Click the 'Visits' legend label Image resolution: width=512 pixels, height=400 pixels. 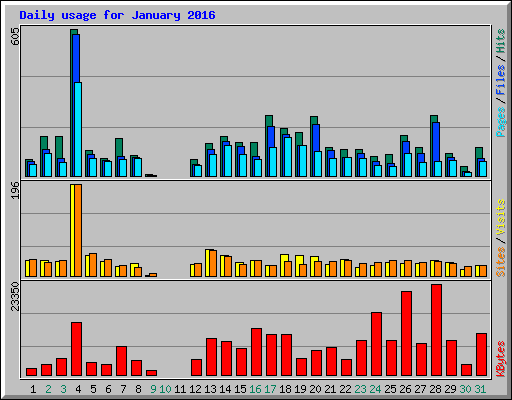[x=500, y=218]
